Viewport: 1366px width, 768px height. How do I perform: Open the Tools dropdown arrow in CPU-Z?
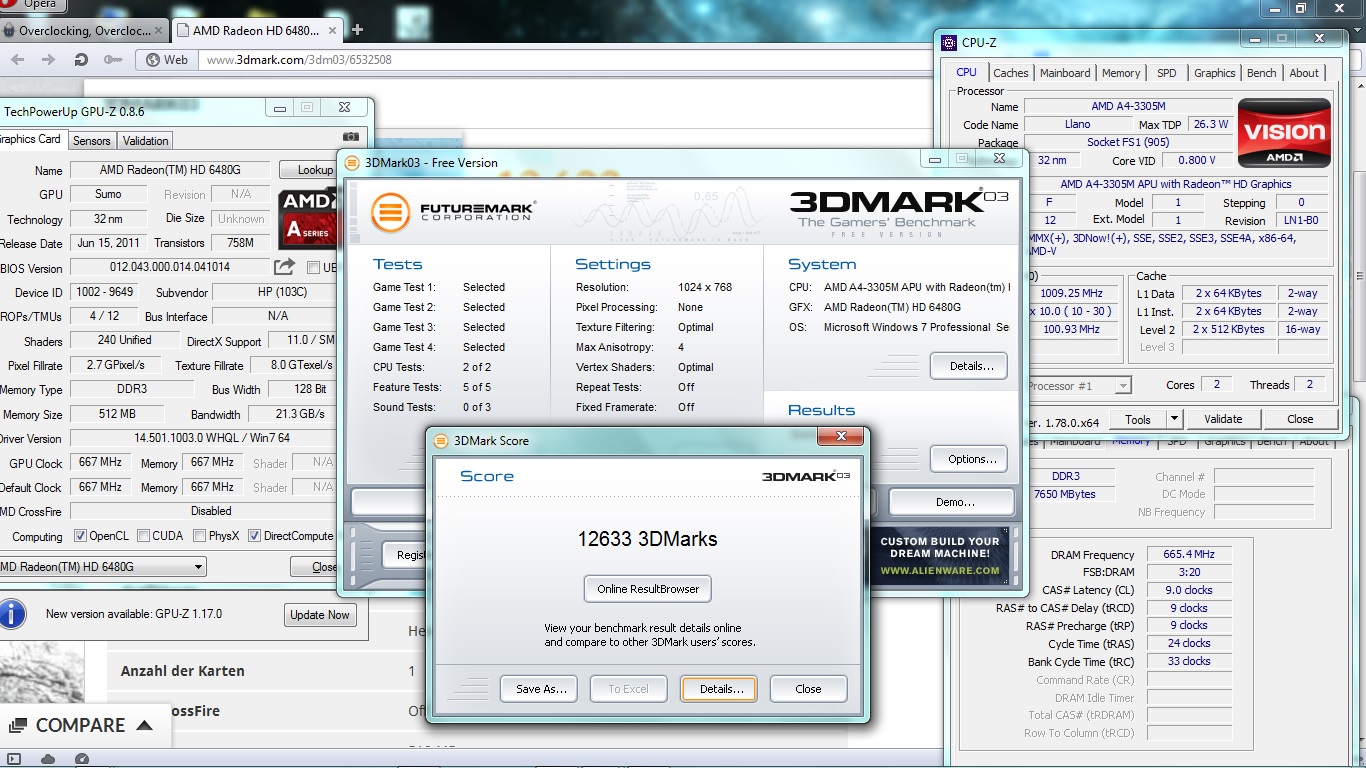pos(1175,419)
